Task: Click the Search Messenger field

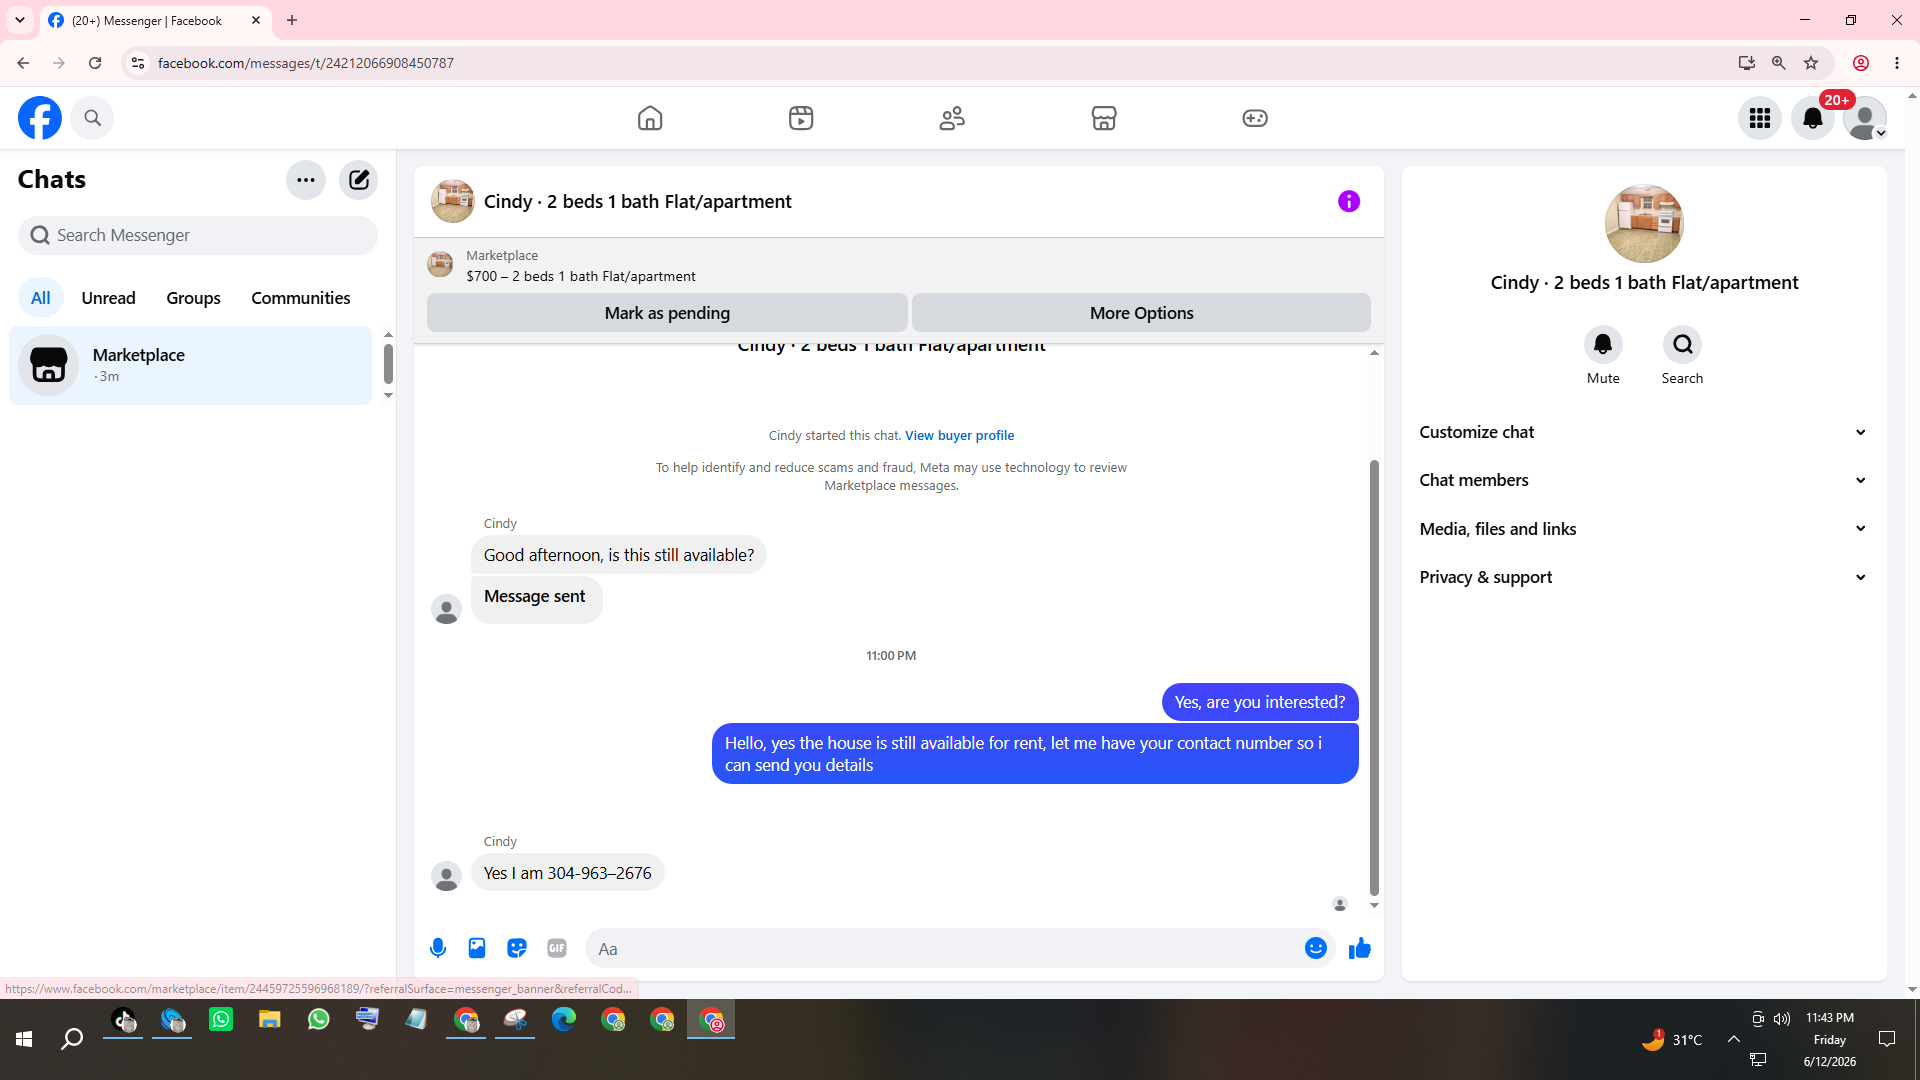Action: tap(198, 235)
